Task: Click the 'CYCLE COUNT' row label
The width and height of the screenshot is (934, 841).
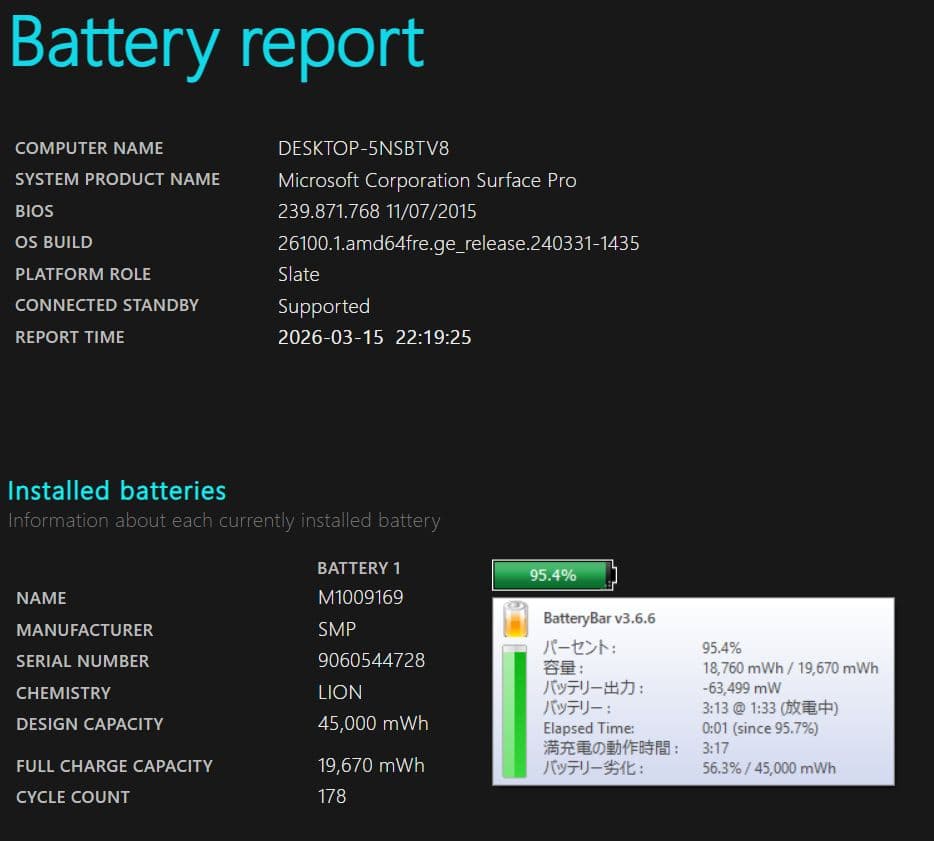Action: 73,797
